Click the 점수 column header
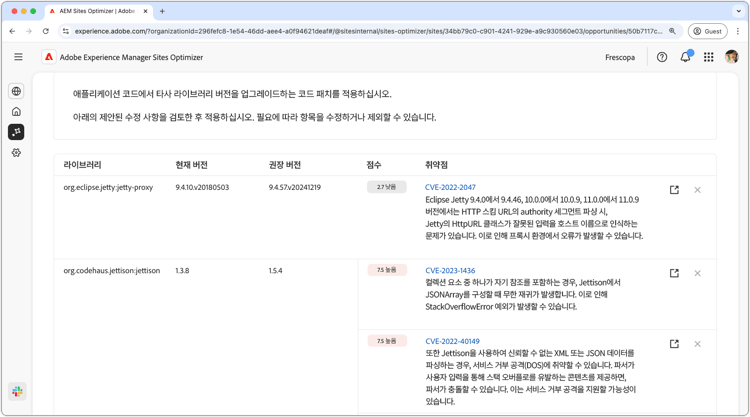Screen dimensions: 750x417 coord(374,165)
